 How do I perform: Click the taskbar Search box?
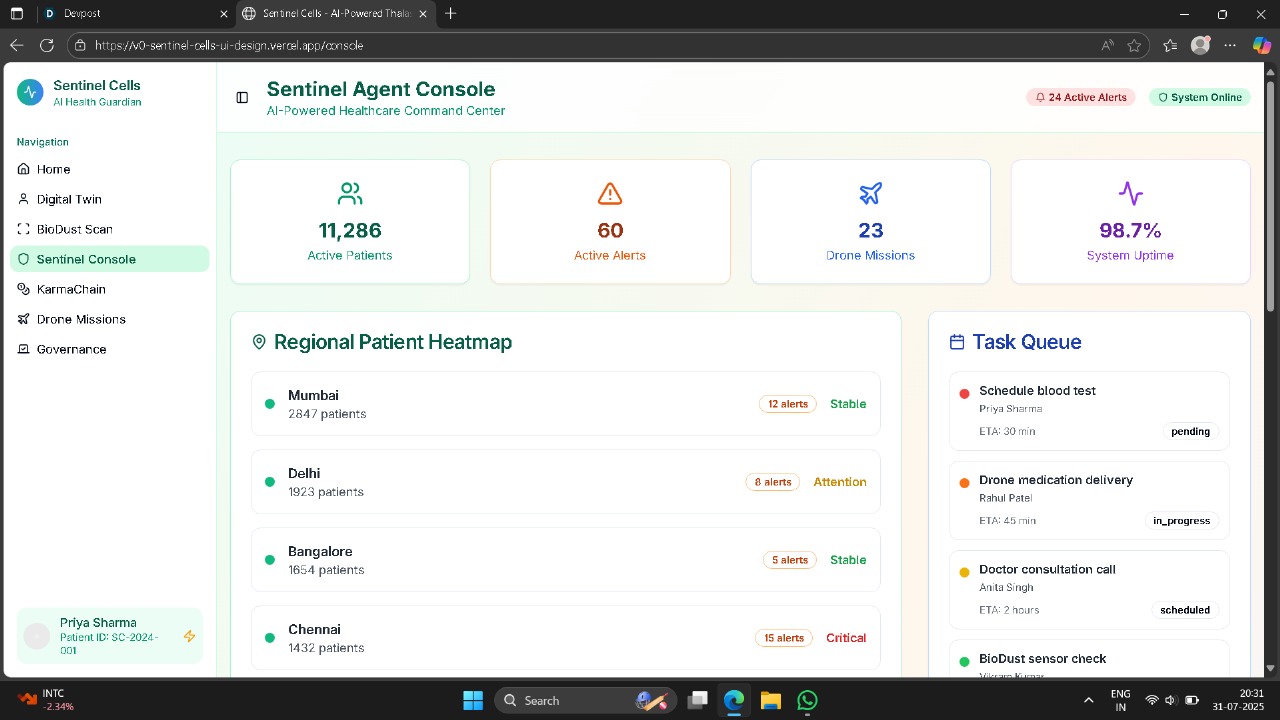584,700
